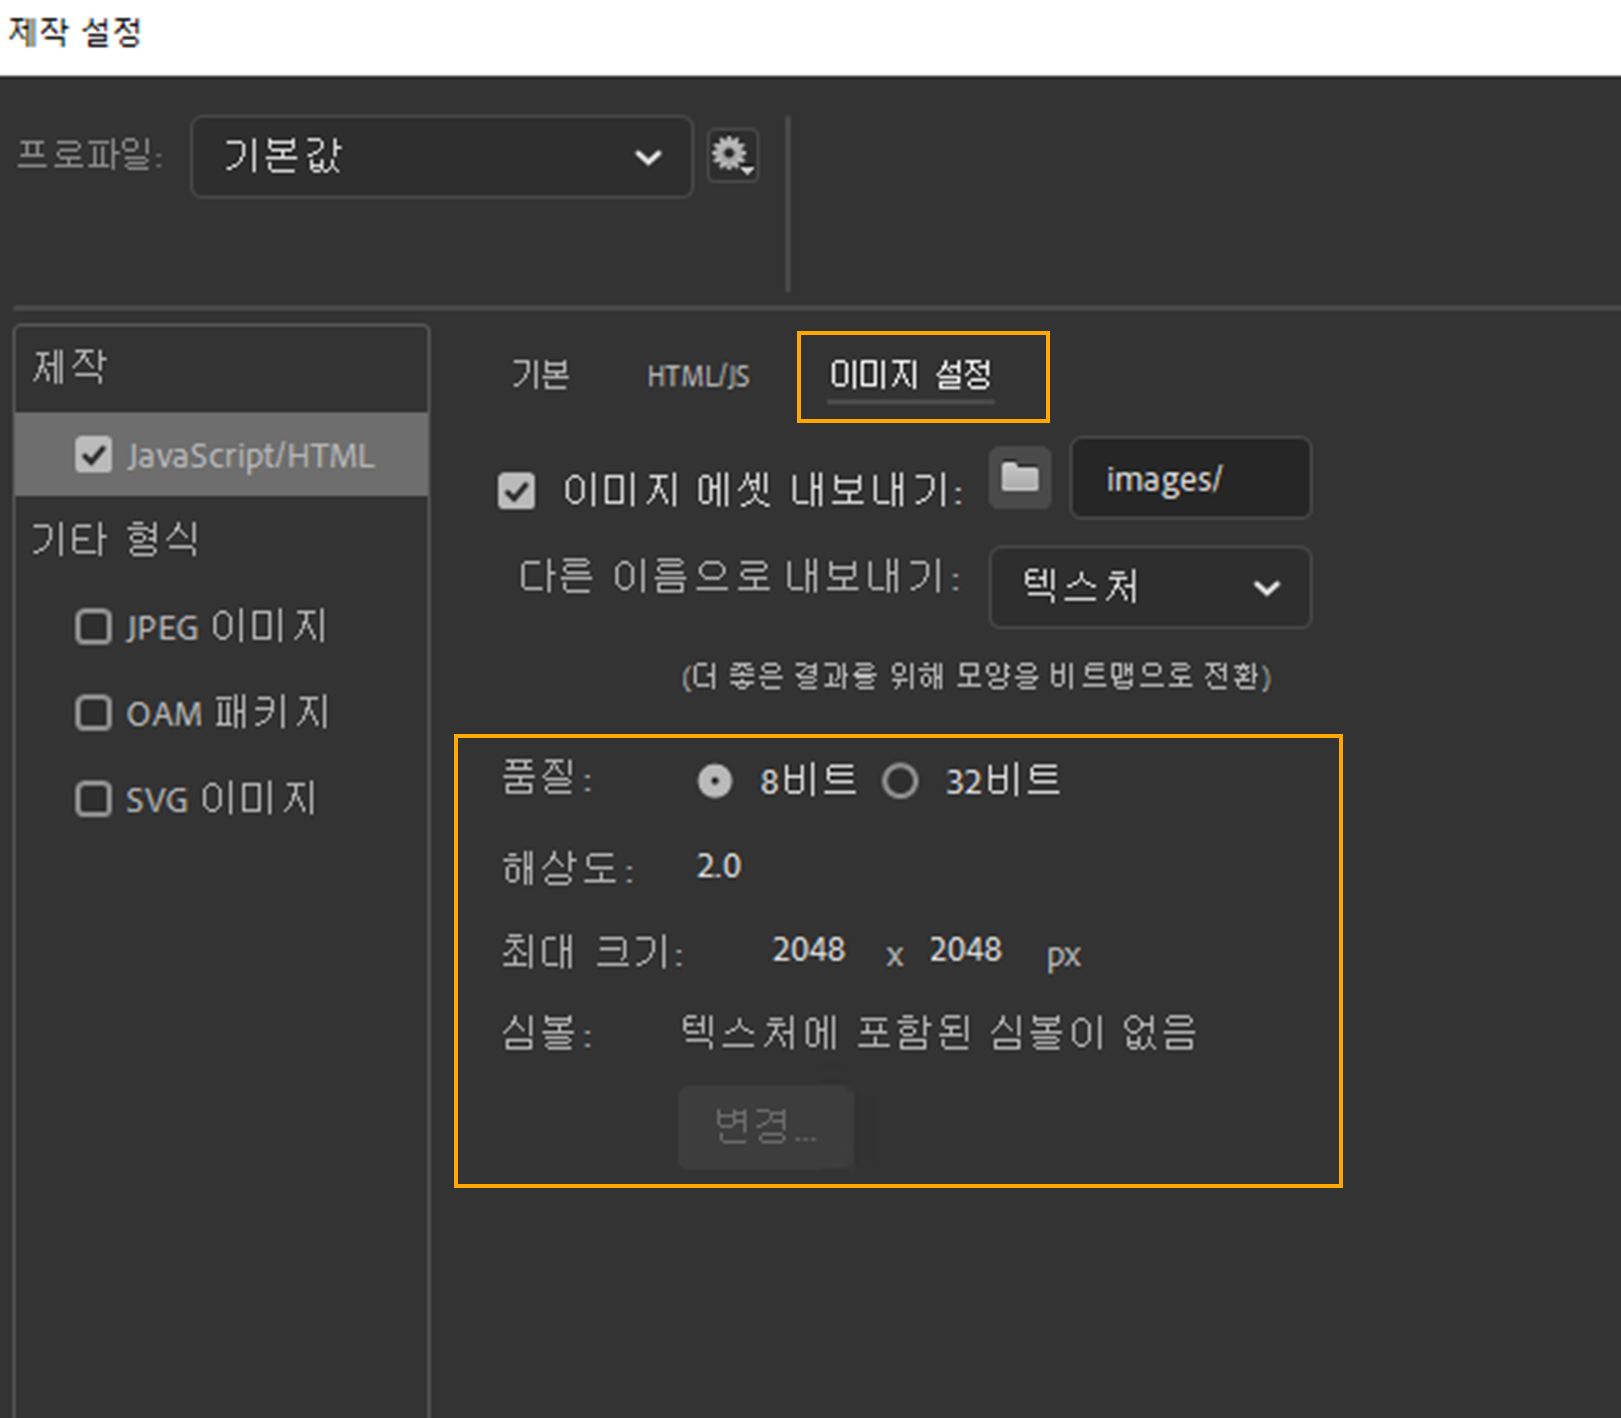Enable the JPEG 이미지 format checkbox
The height and width of the screenshot is (1418, 1621).
pos(93,627)
